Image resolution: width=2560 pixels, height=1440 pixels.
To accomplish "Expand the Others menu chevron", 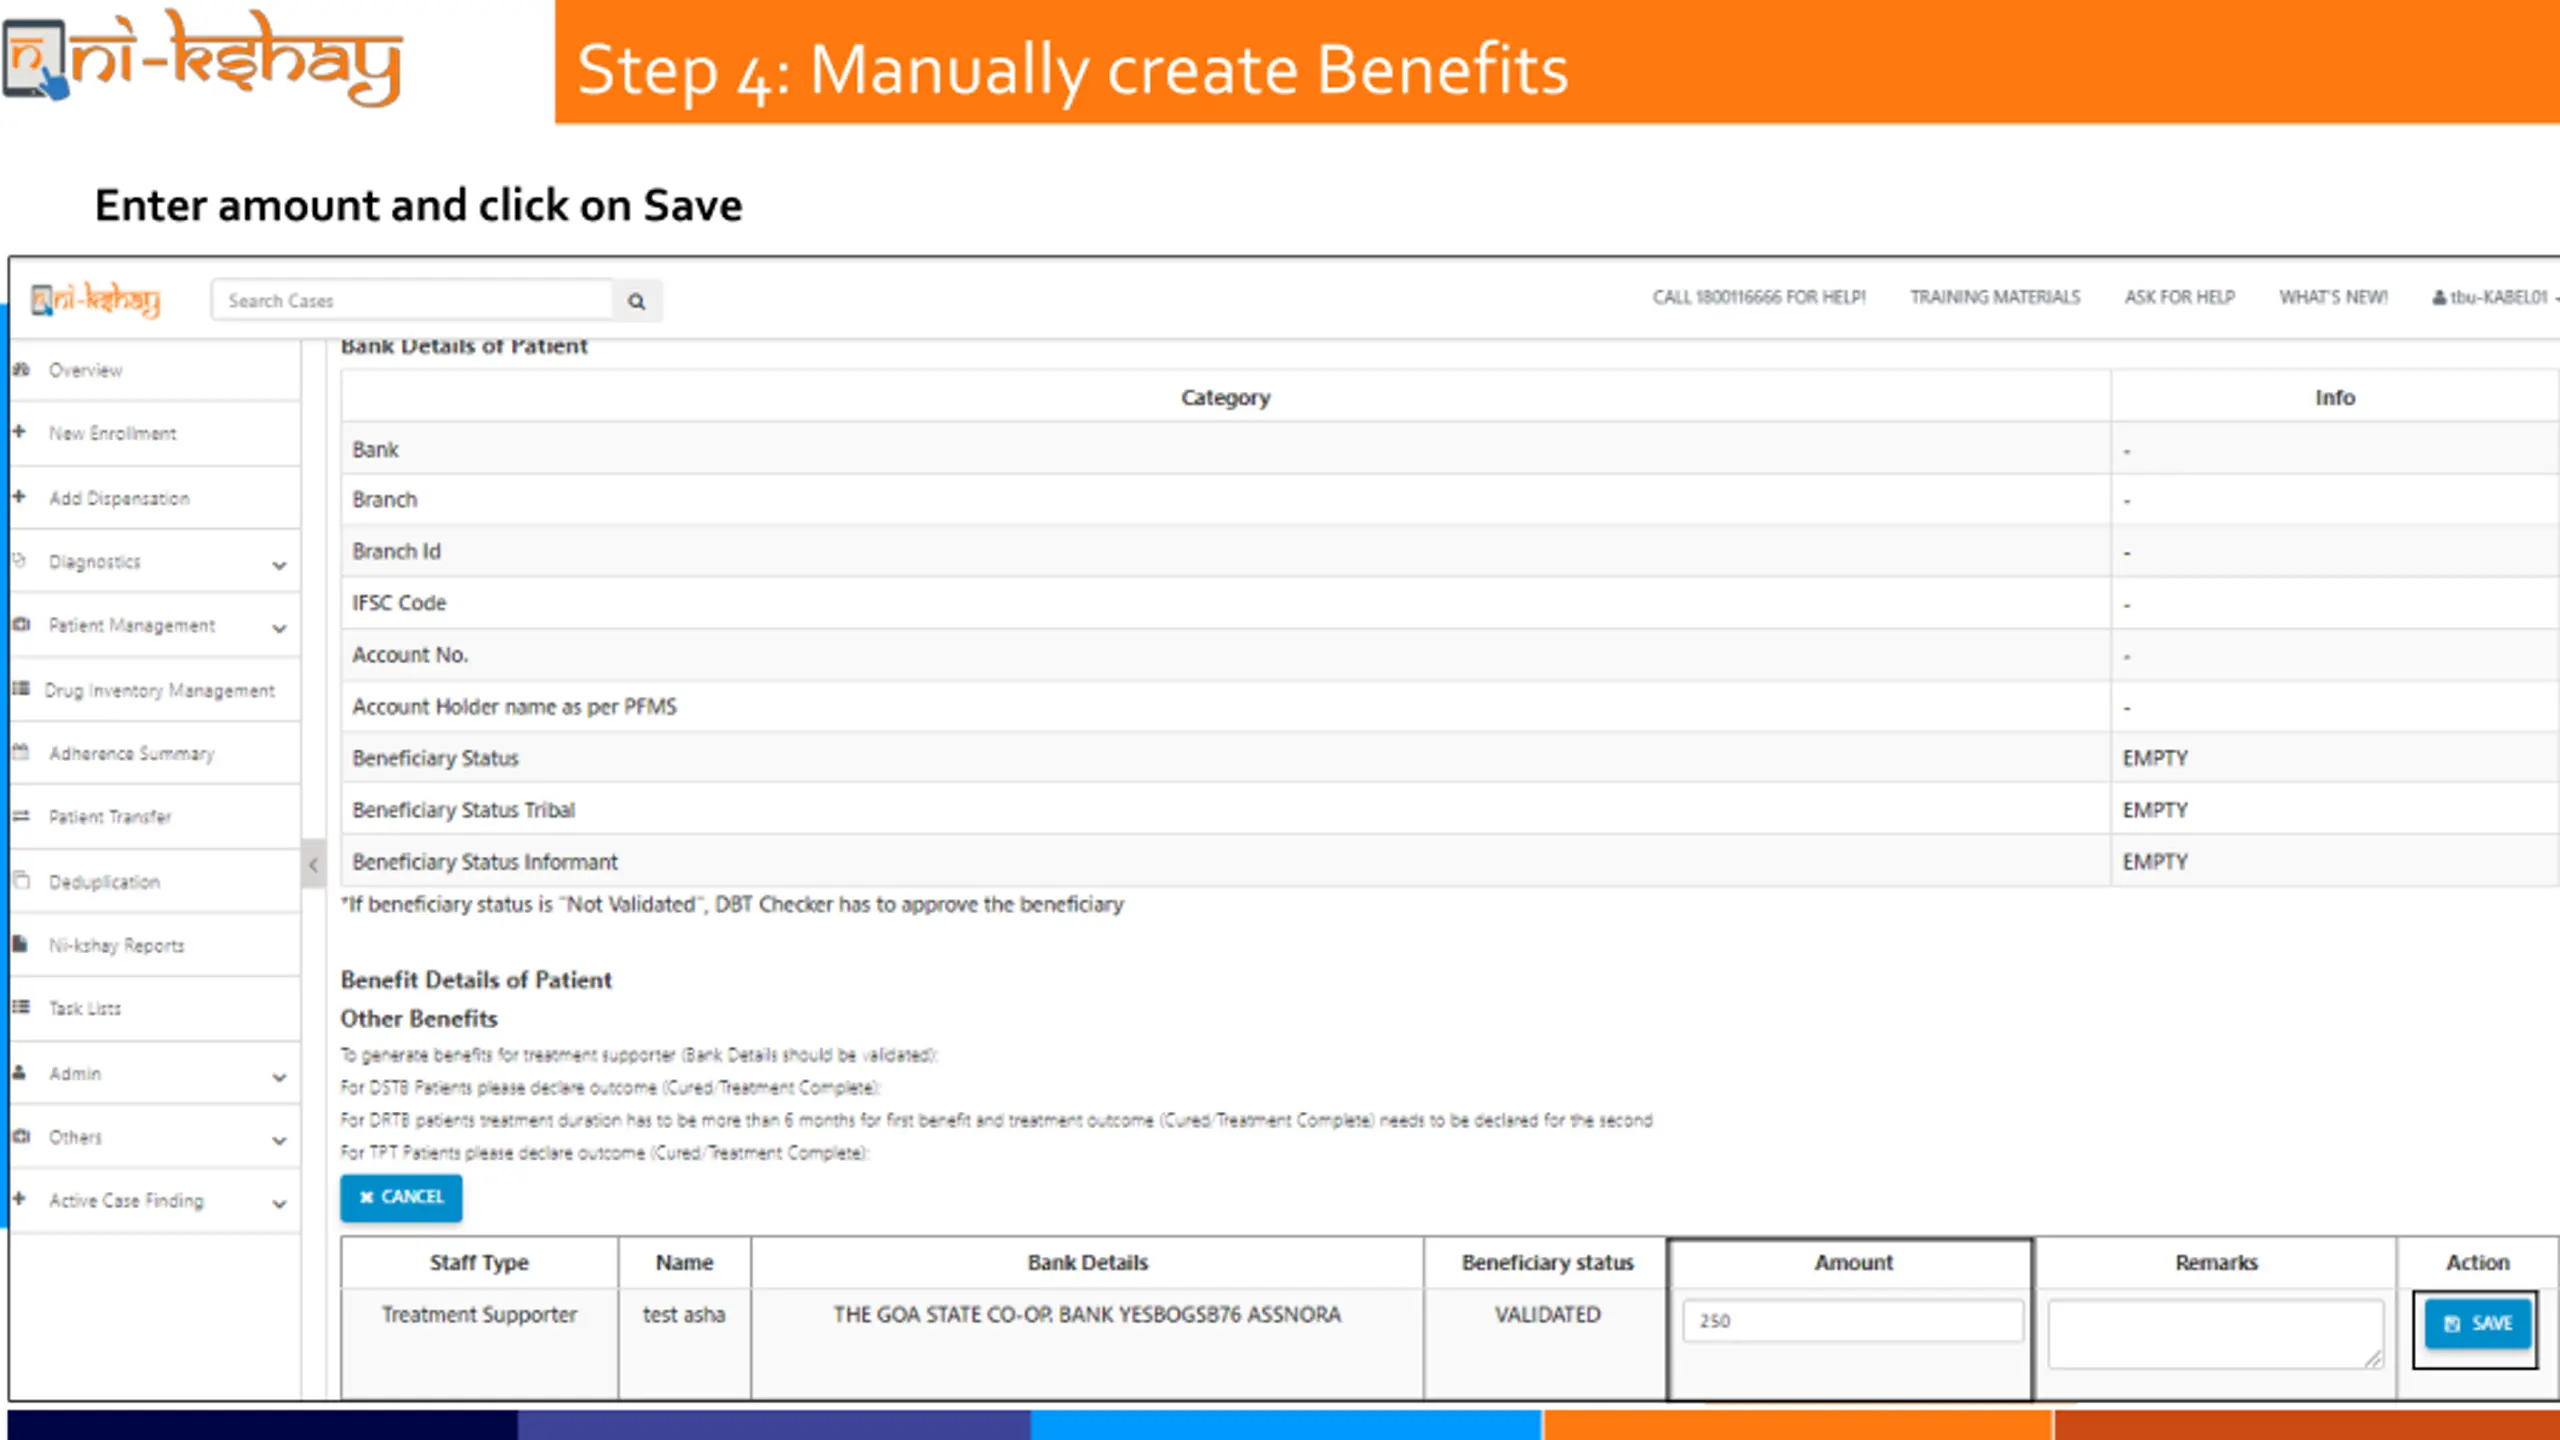I will click(279, 1141).
